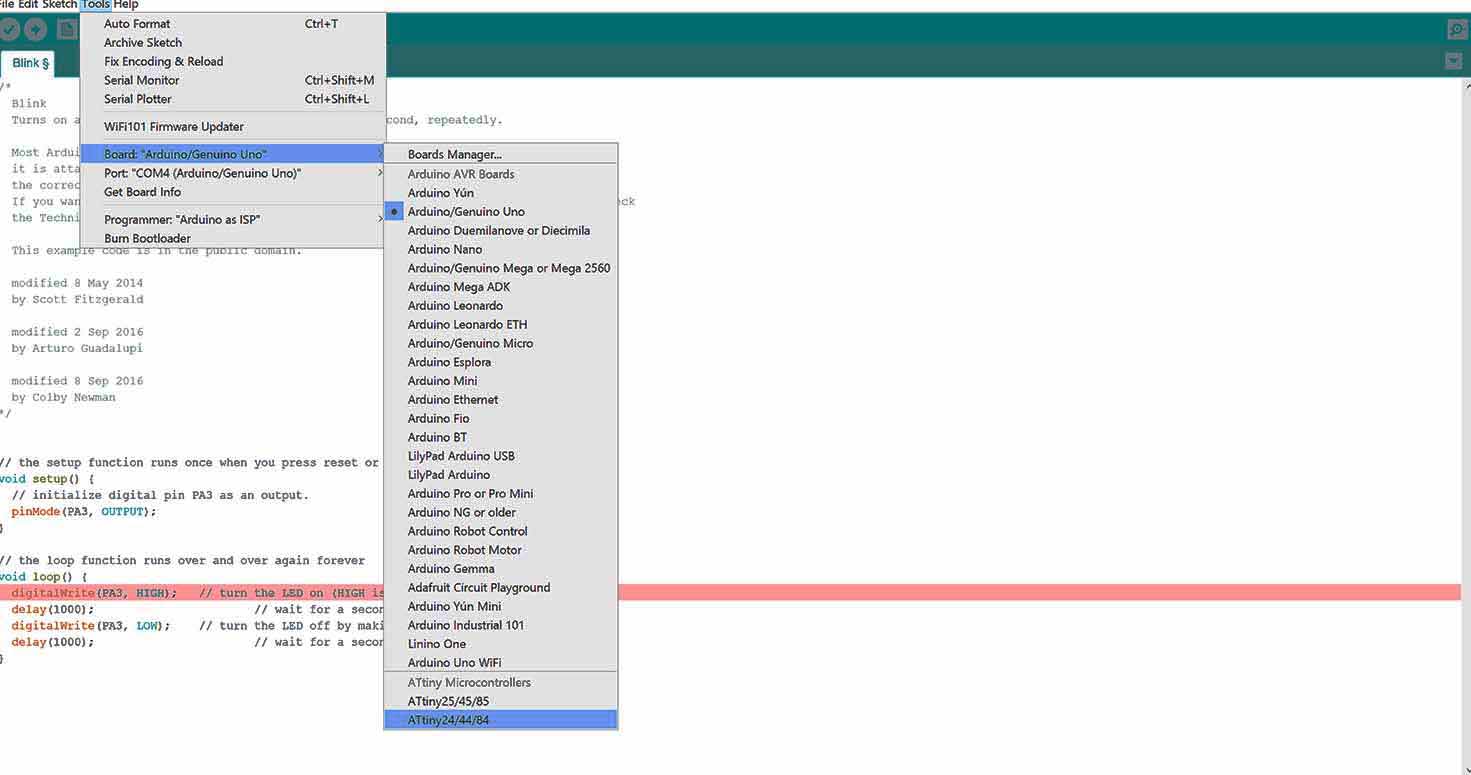Choose Arduino Industrial 101
1471x775 pixels.
click(x=501, y=626)
